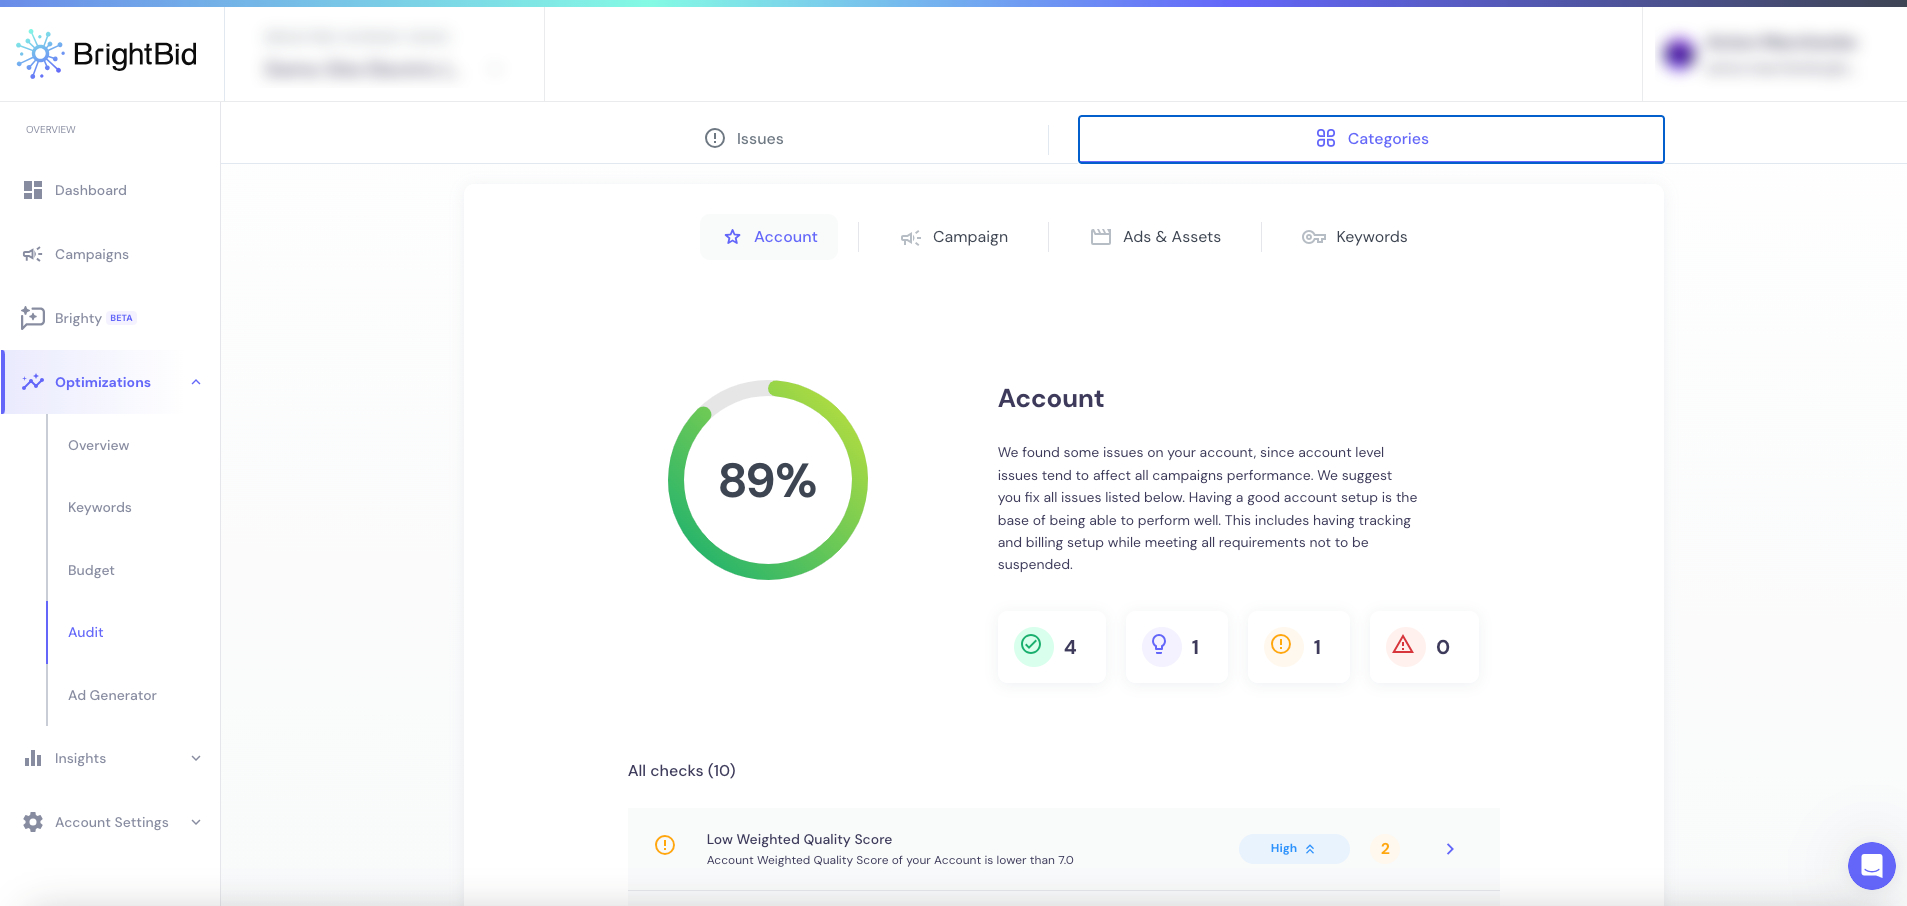Click the Account star icon
This screenshot has width=1907, height=906.
(733, 237)
